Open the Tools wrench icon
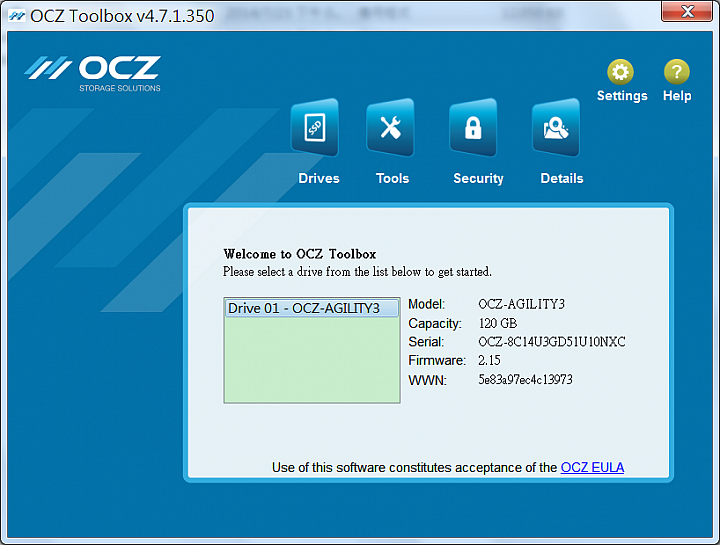Viewport: 720px width, 545px height. click(x=390, y=128)
